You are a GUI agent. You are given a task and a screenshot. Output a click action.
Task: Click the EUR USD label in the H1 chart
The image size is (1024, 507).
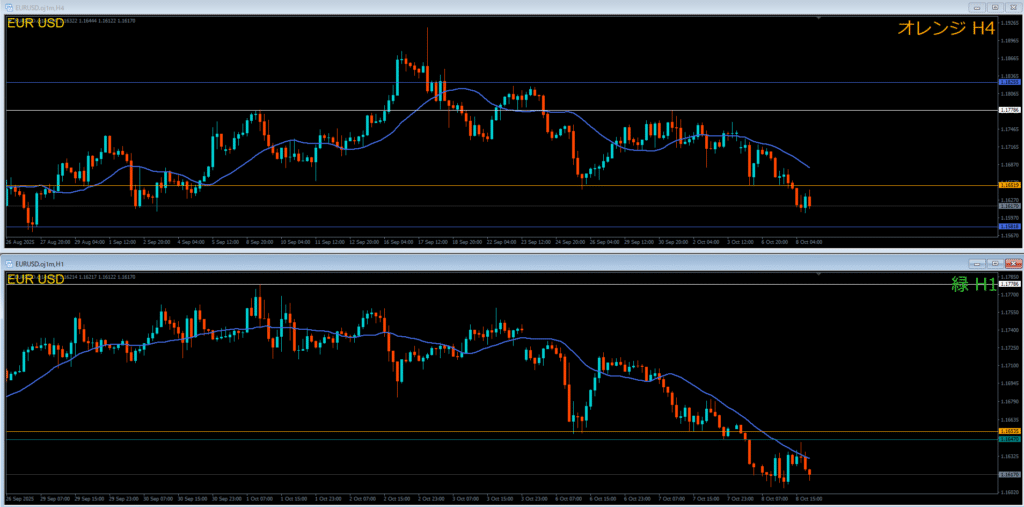35,279
